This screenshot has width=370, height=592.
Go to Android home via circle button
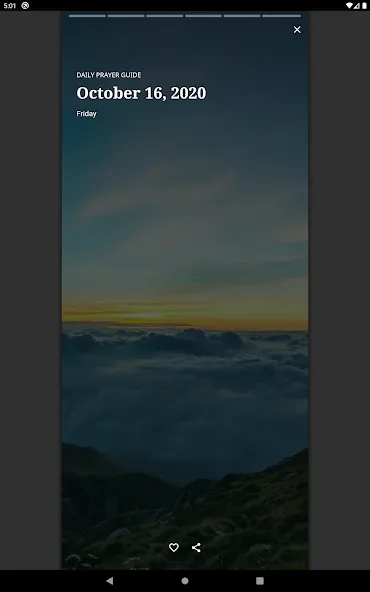coord(185,581)
